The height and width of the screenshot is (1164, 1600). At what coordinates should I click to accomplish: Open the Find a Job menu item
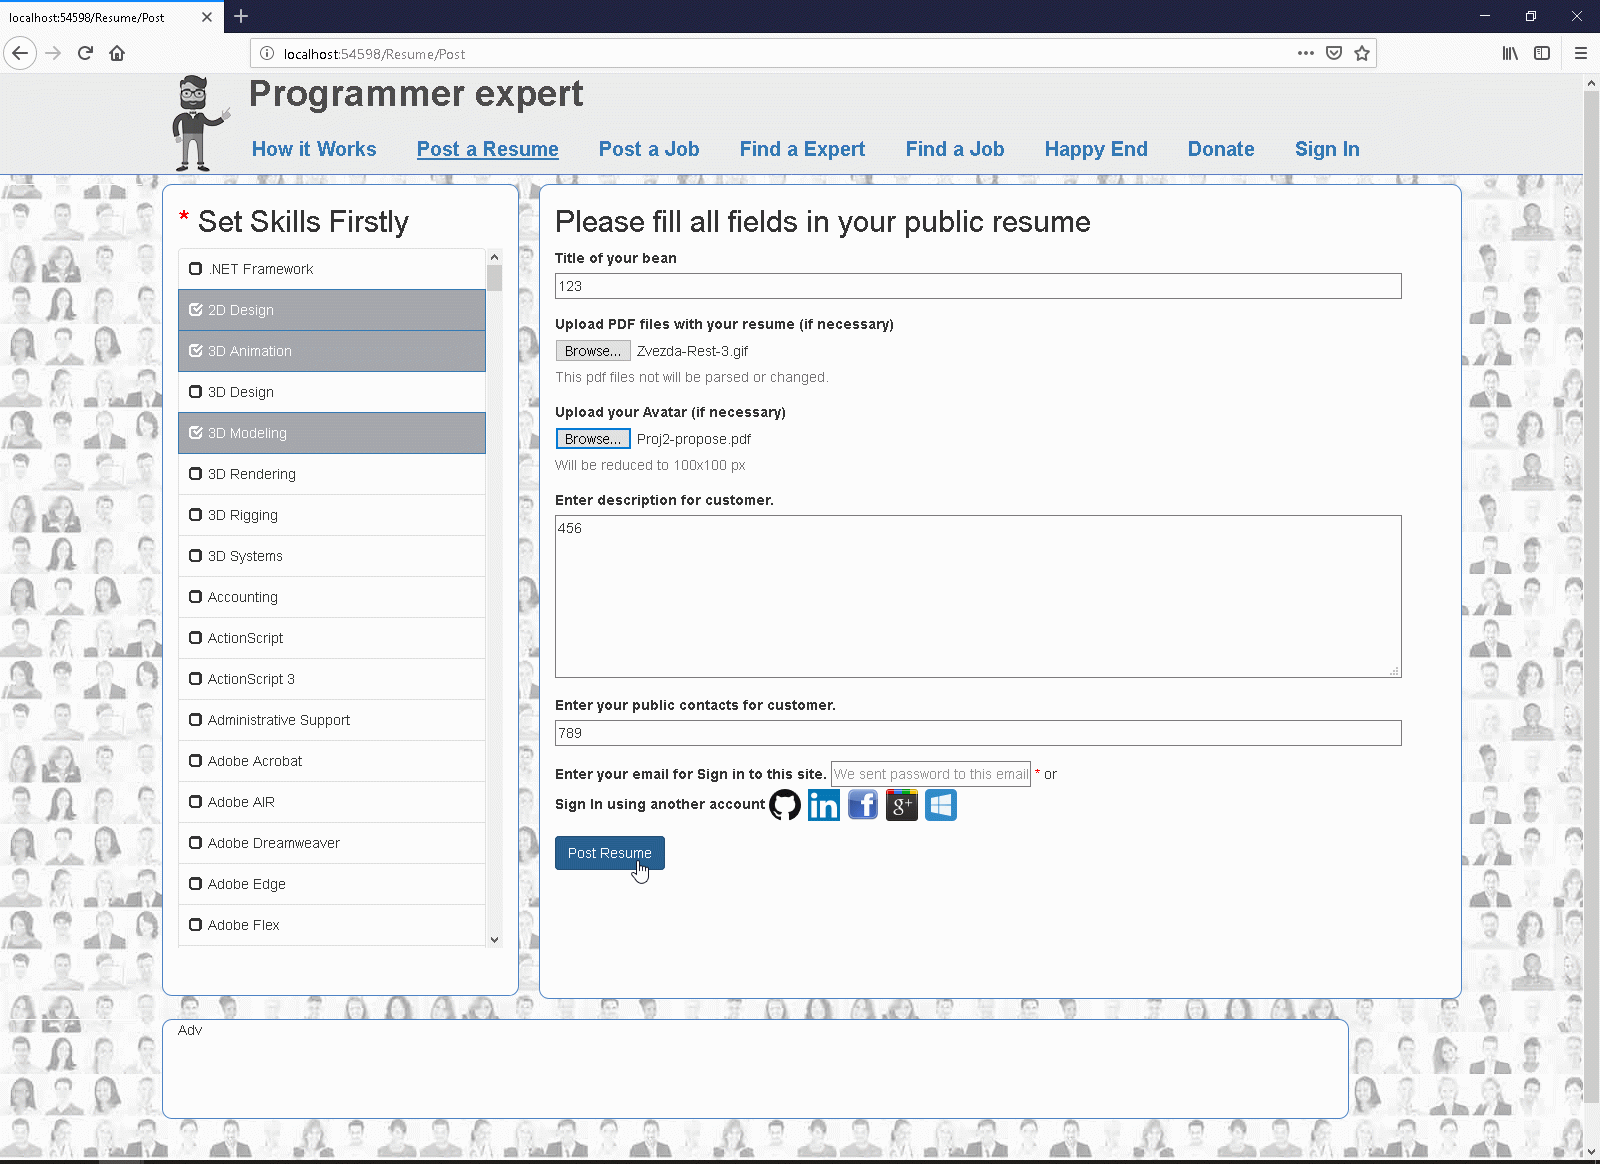click(x=955, y=149)
